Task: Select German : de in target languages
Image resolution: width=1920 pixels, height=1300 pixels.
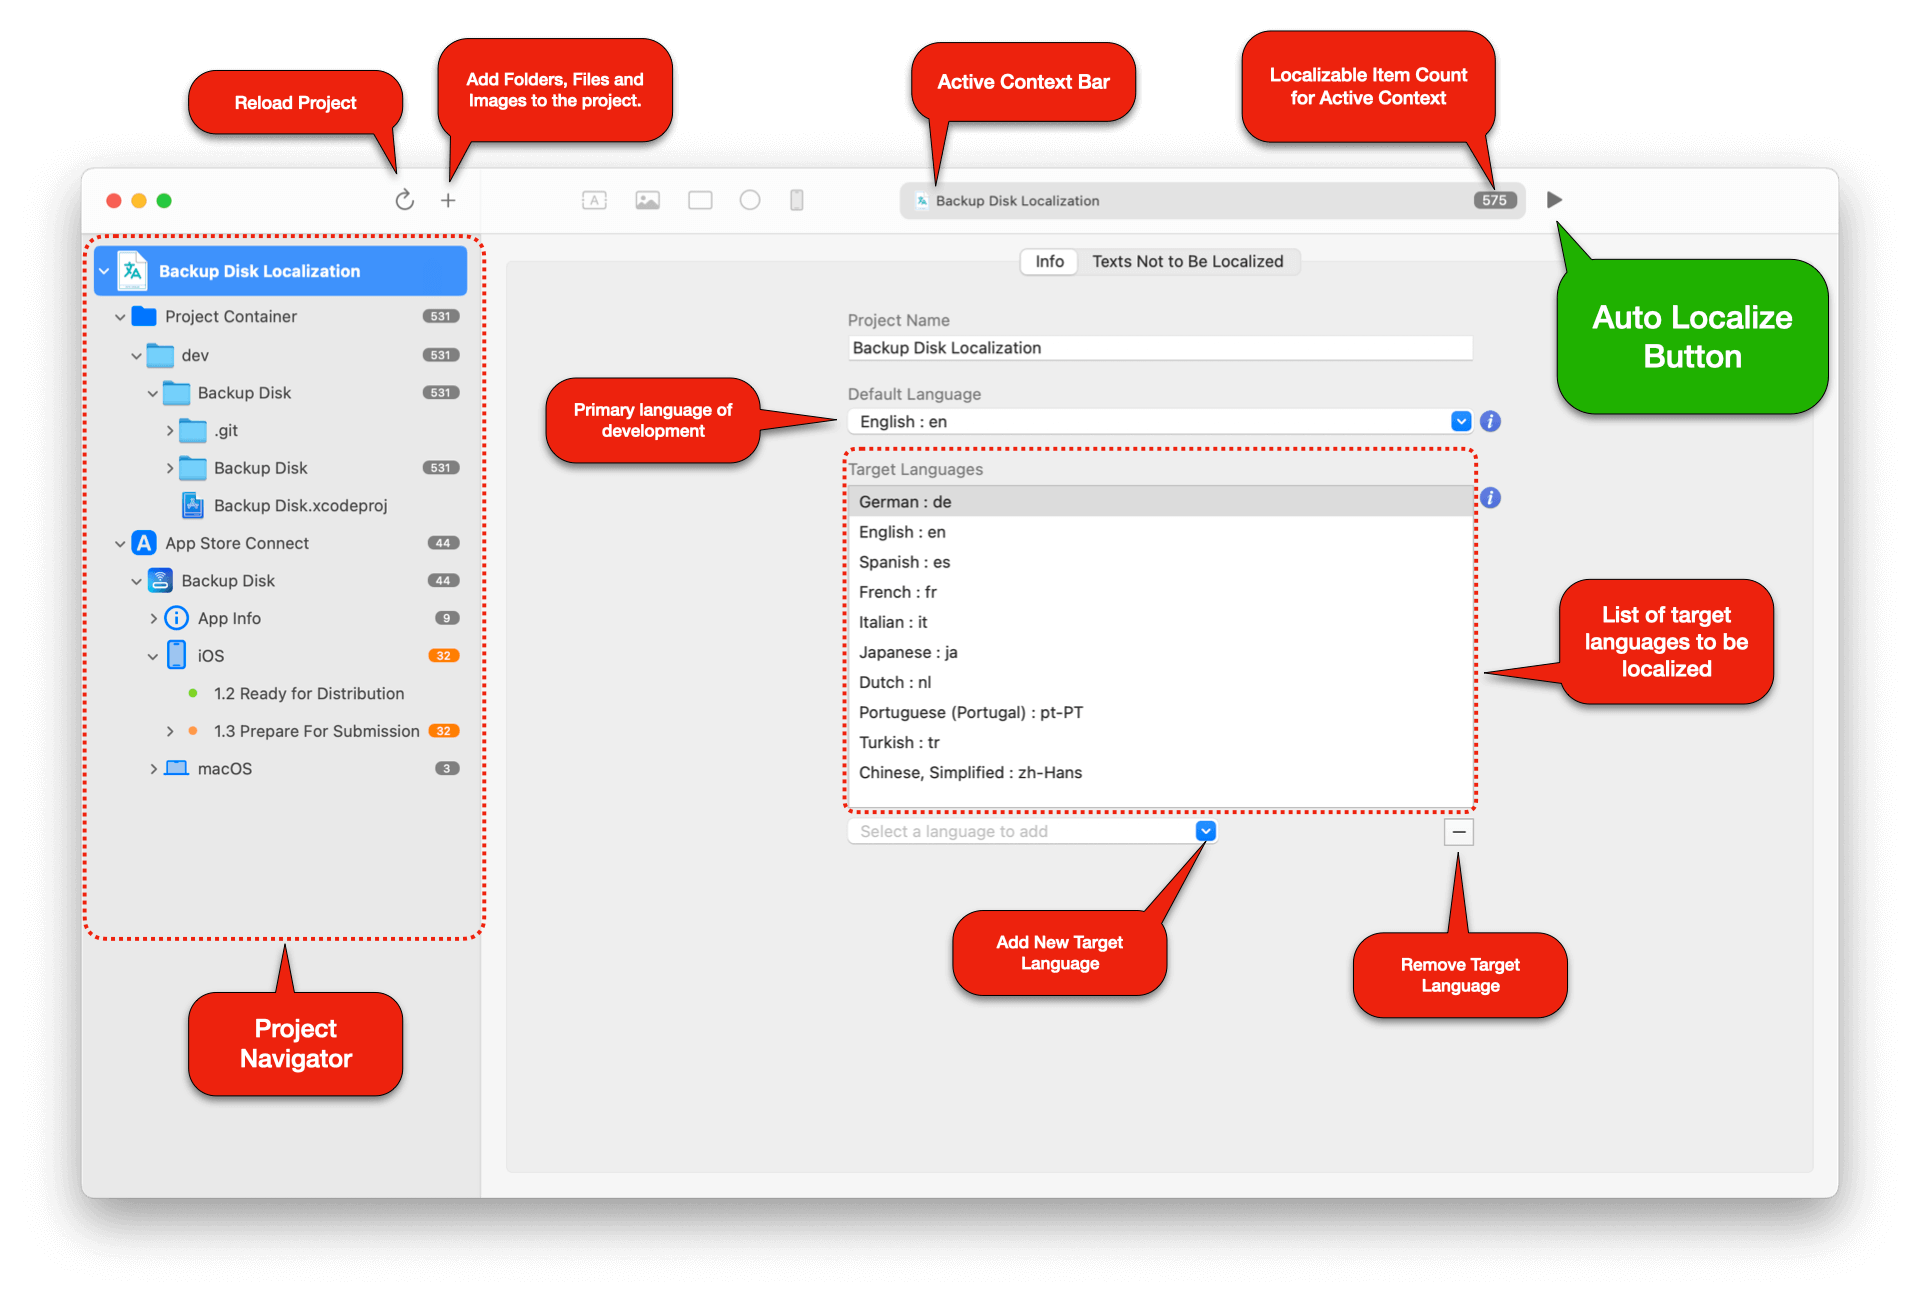Action: tap(1160, 501)
